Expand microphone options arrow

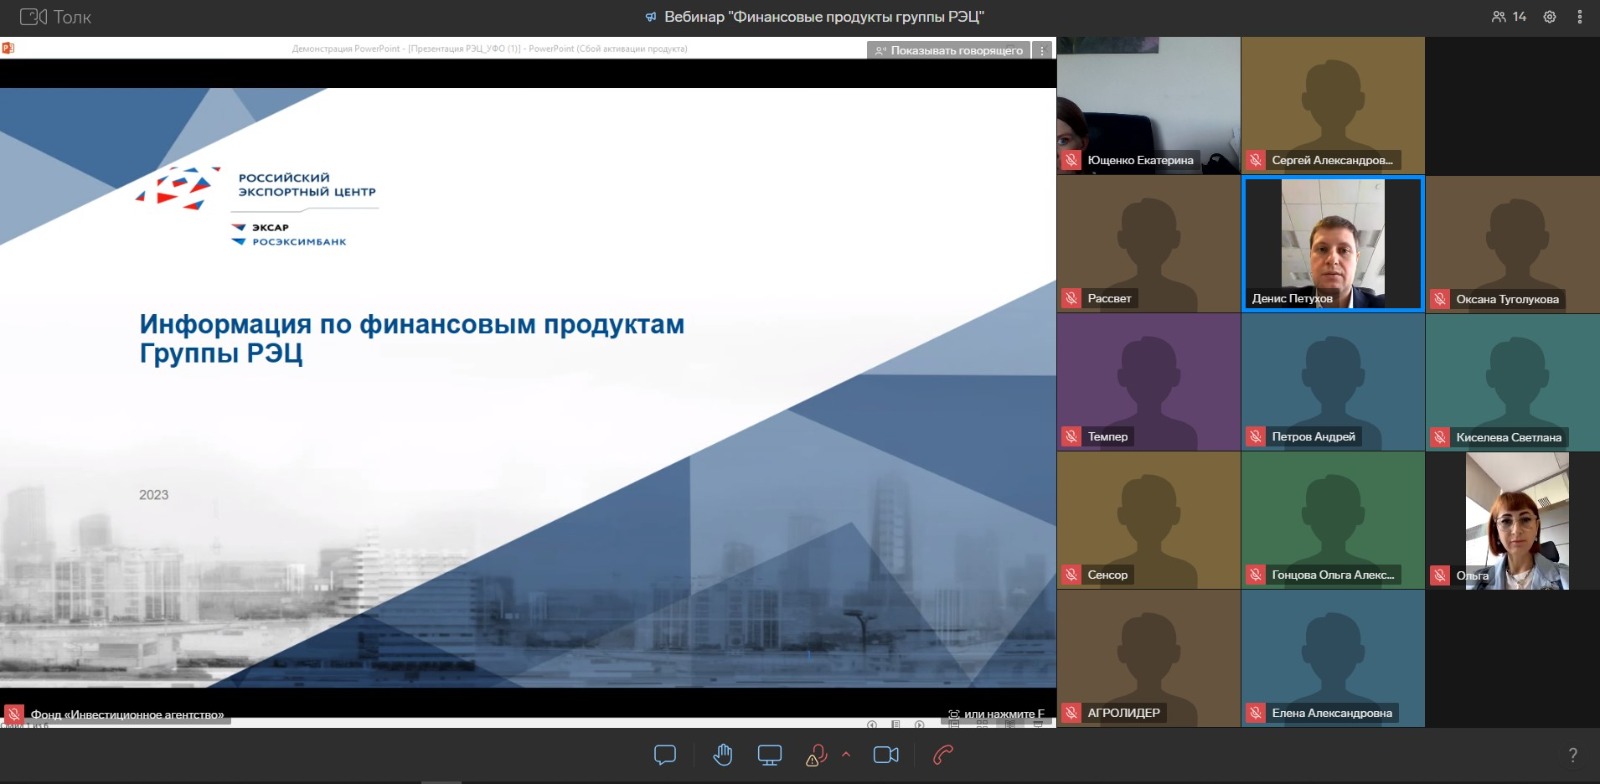point(846,755)
